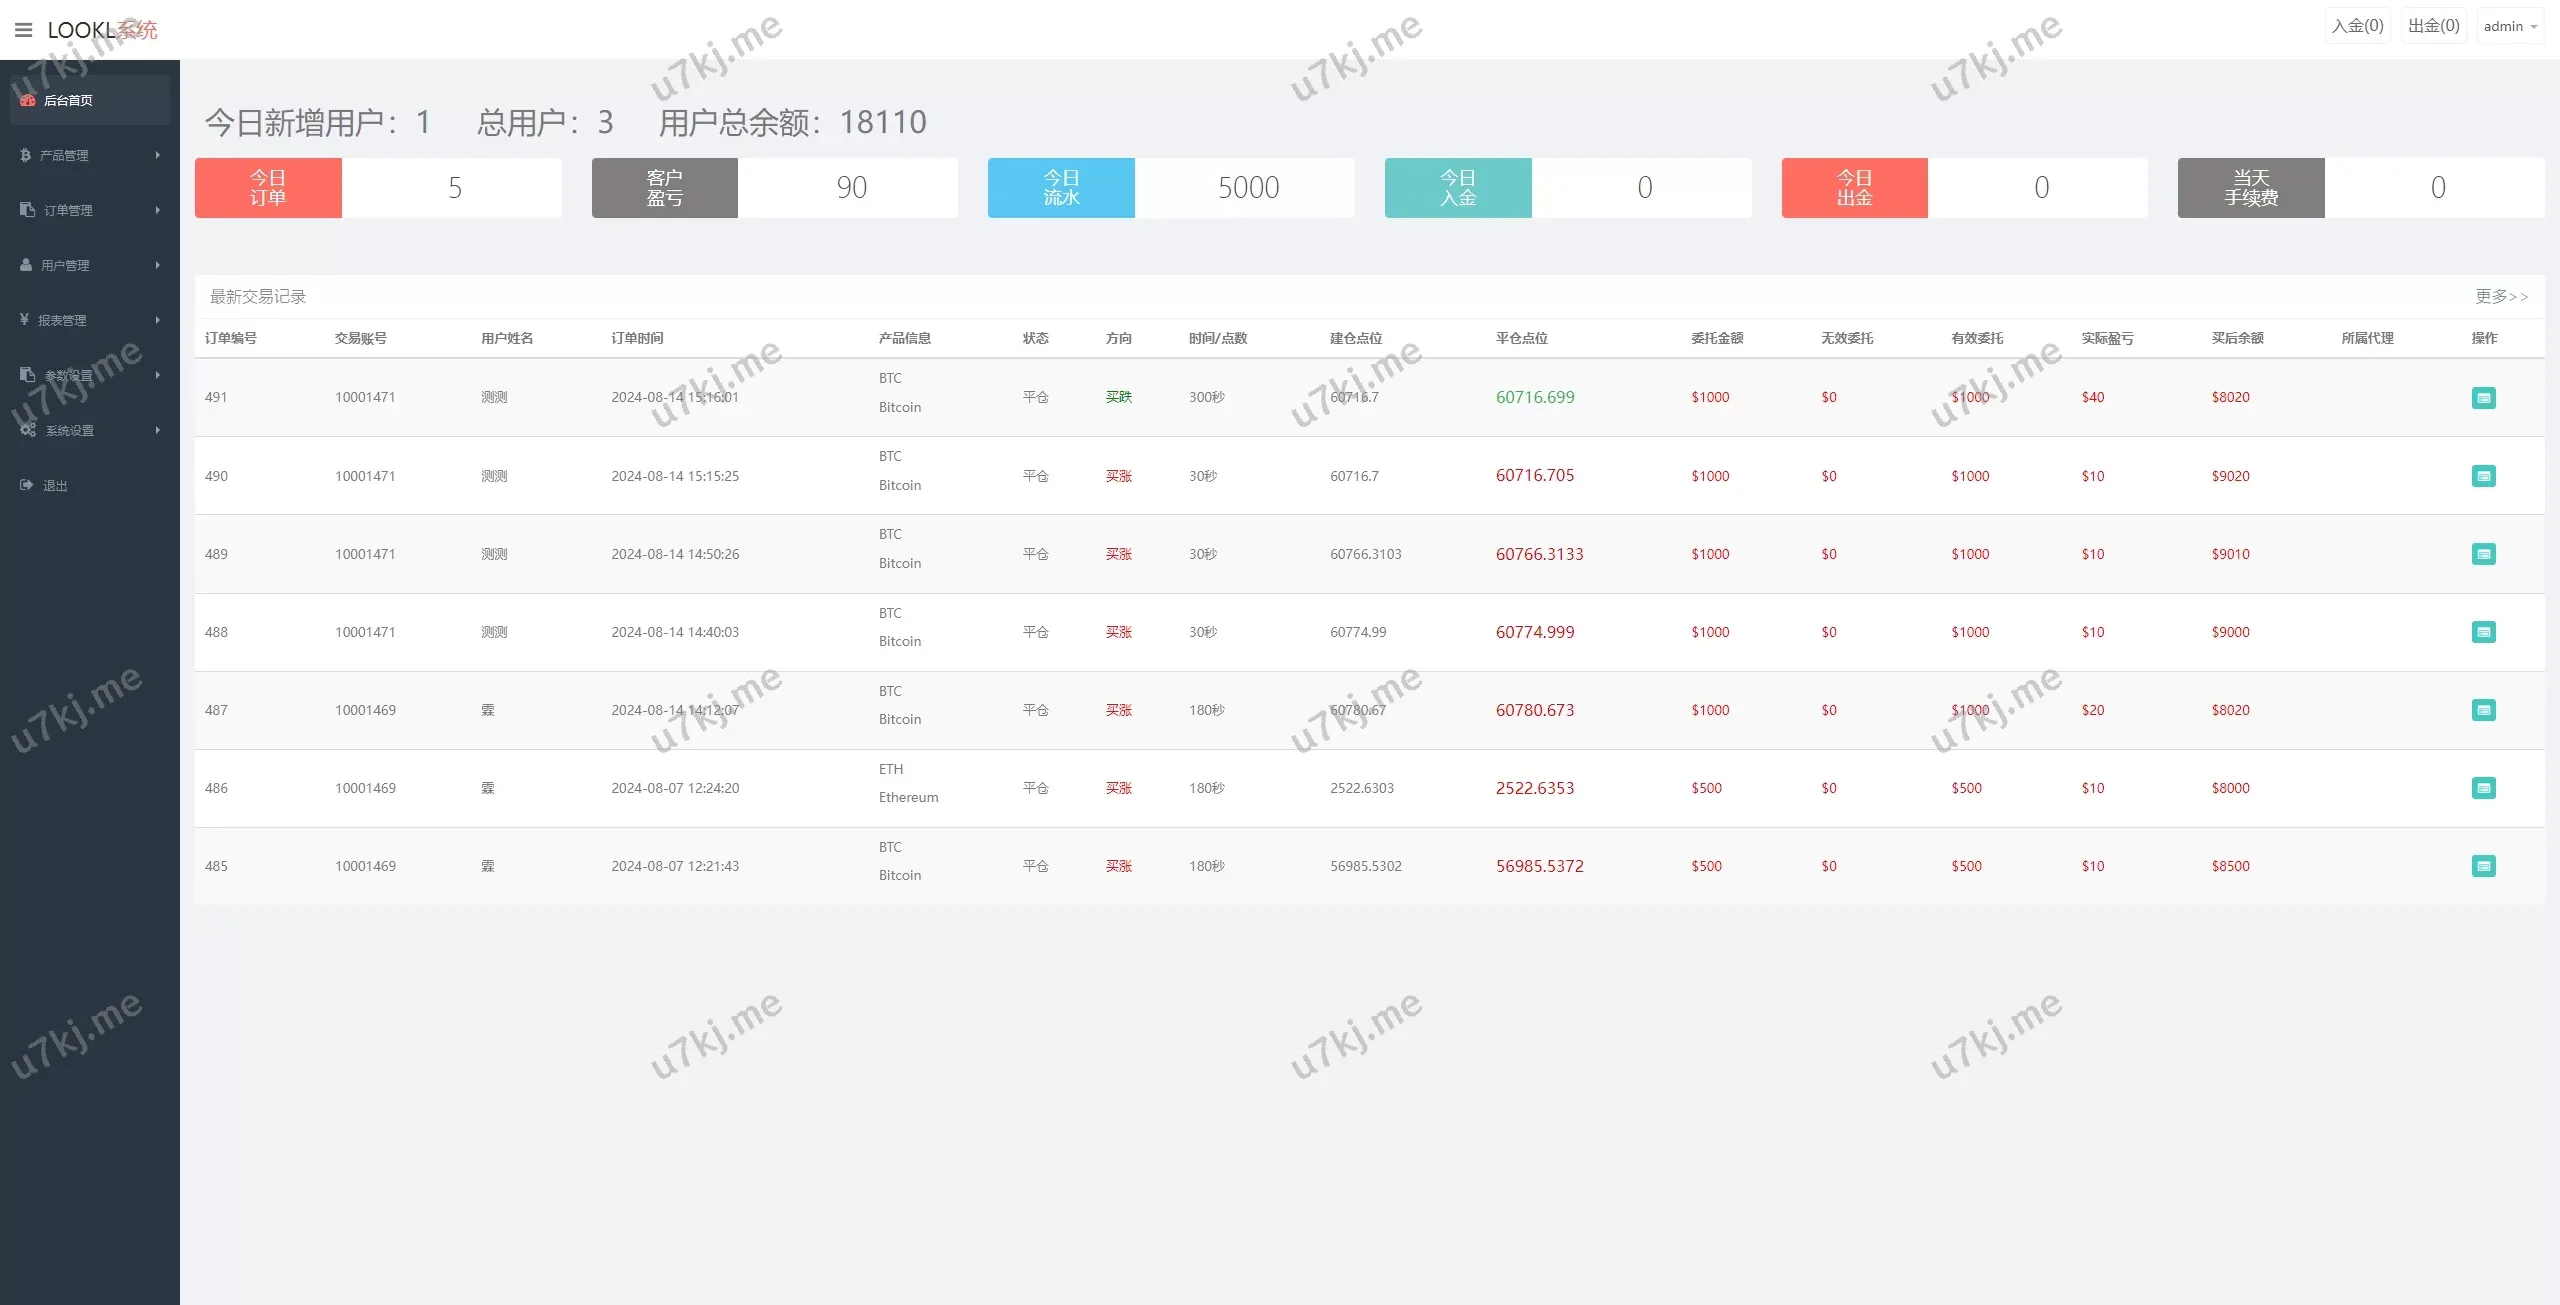The image size is (2560, 1305).
Task: Open the admin account dropdown
Action: (x=2510, y=27)
